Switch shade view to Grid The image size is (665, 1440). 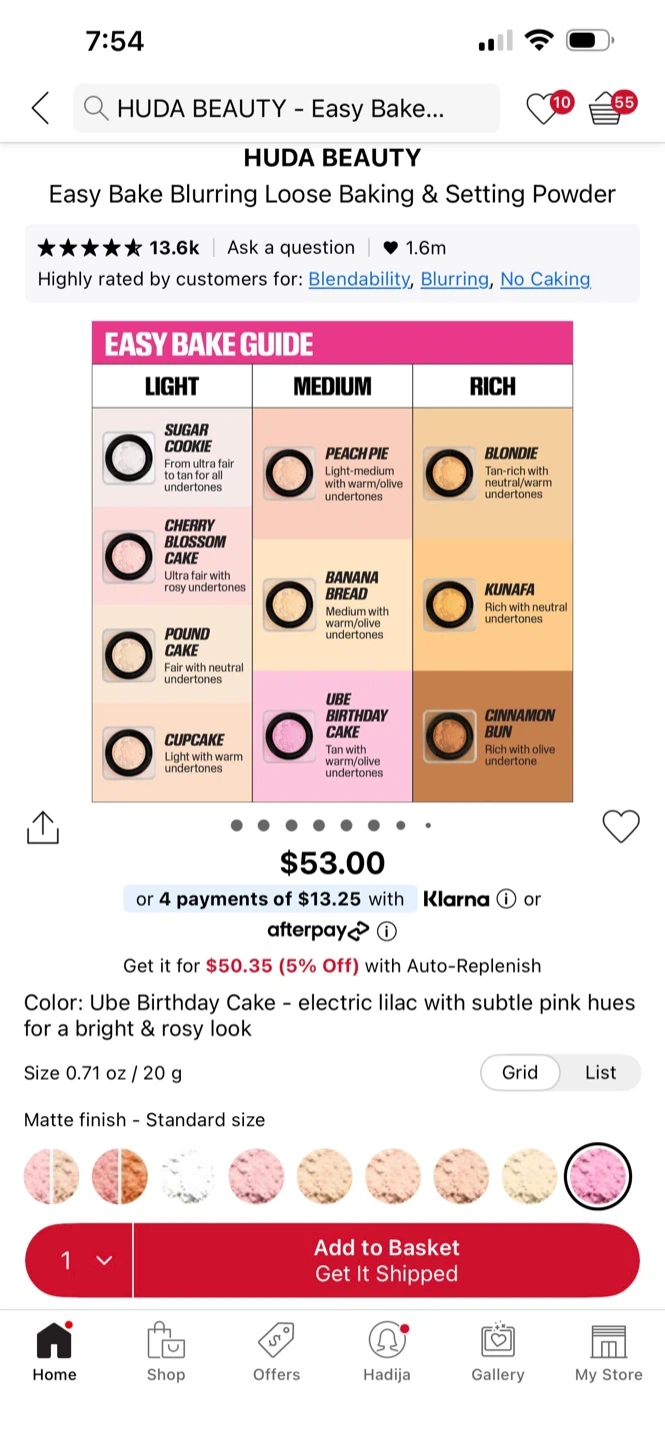pyautogui.click(x=520, y=1072)
